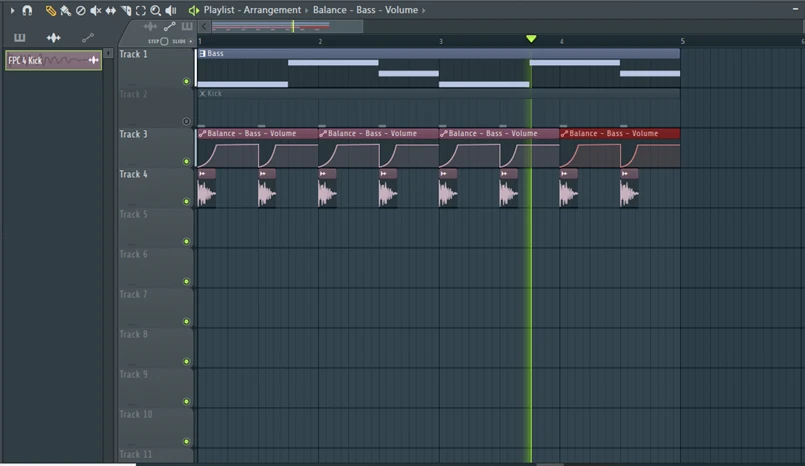This screenshot has height=466, width=805.
Task: Click Balance - Bass - Volume breadcrumb
Action: click(365, 10)
